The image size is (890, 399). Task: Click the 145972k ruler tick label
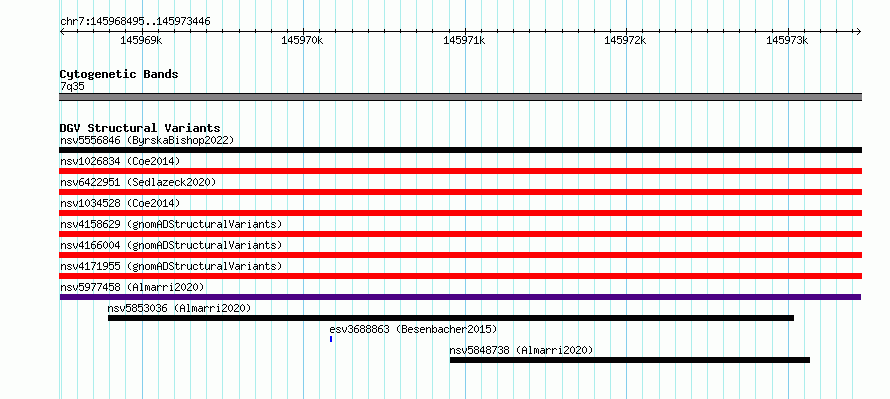625,40
